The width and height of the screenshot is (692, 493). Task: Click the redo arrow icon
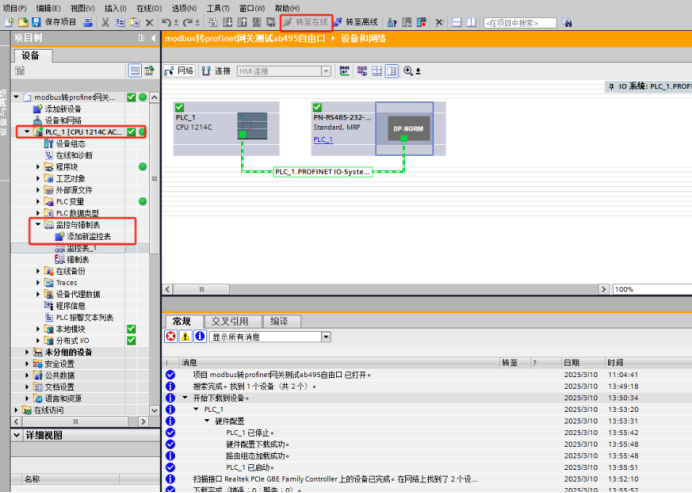[188, 22]
